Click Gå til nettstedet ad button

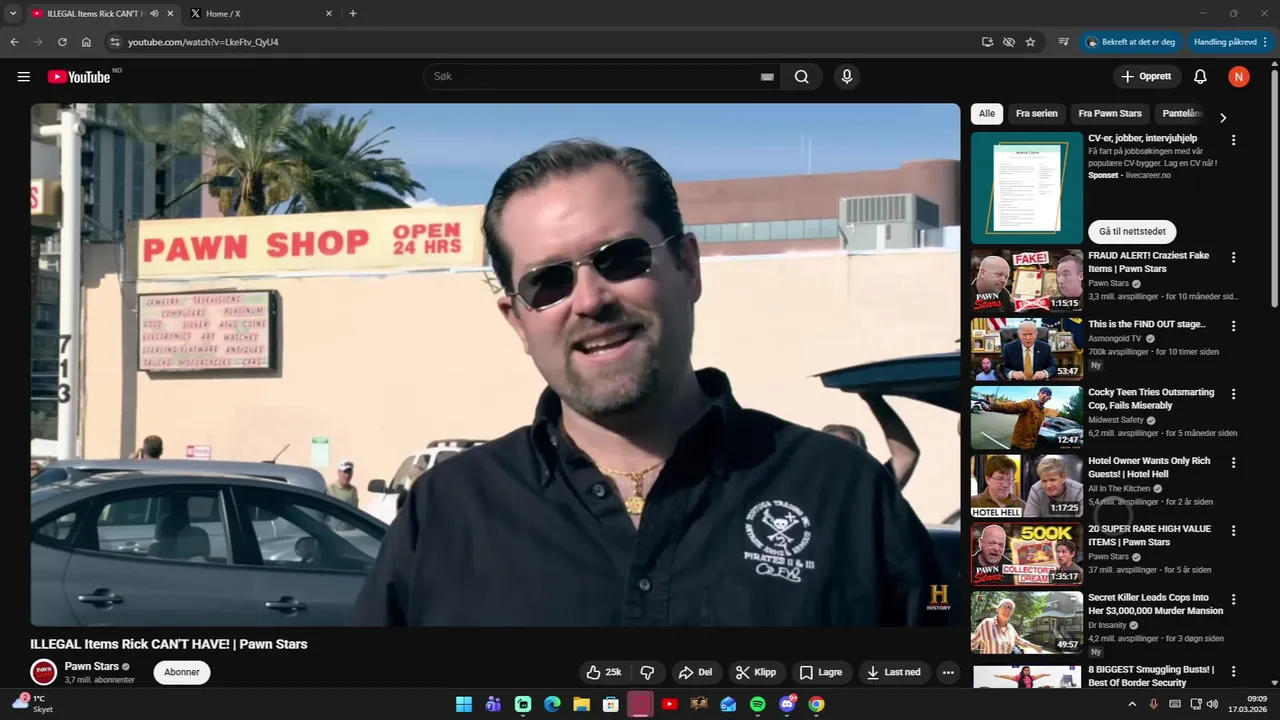coord(1132,231)
